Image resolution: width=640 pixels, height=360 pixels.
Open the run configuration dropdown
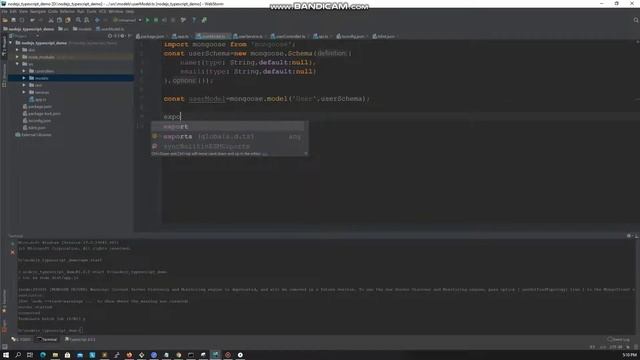tap(127, 20)
